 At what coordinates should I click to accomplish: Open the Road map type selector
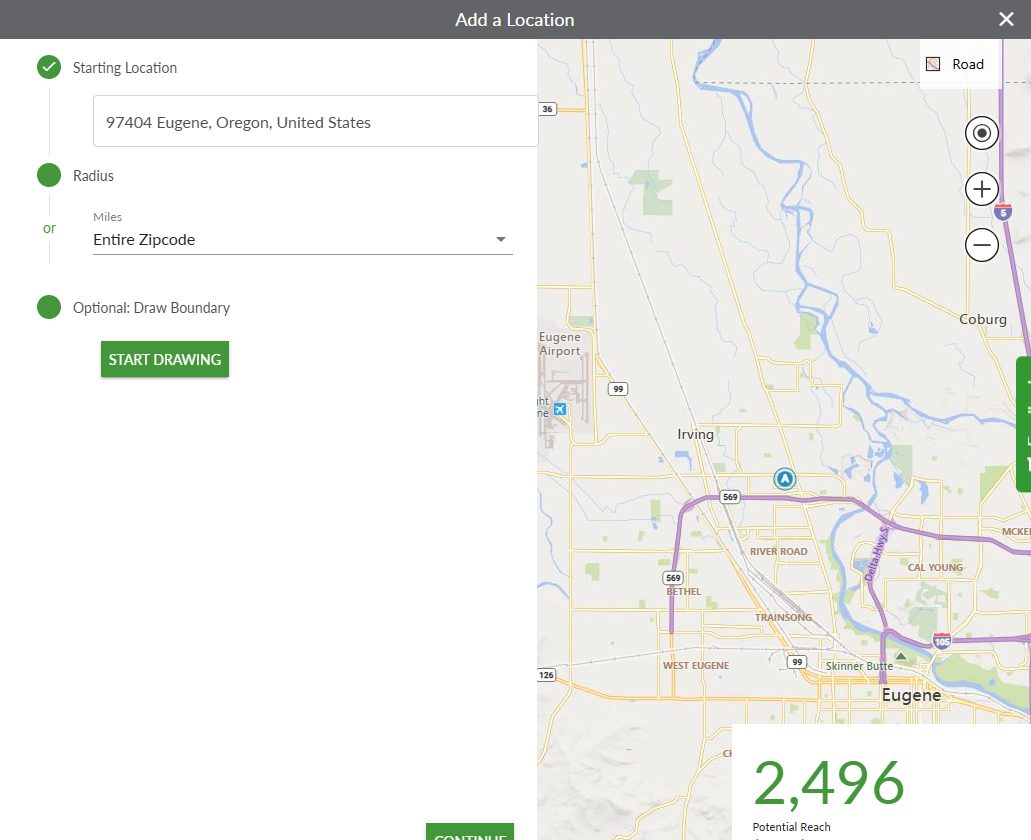coord(959,64)
